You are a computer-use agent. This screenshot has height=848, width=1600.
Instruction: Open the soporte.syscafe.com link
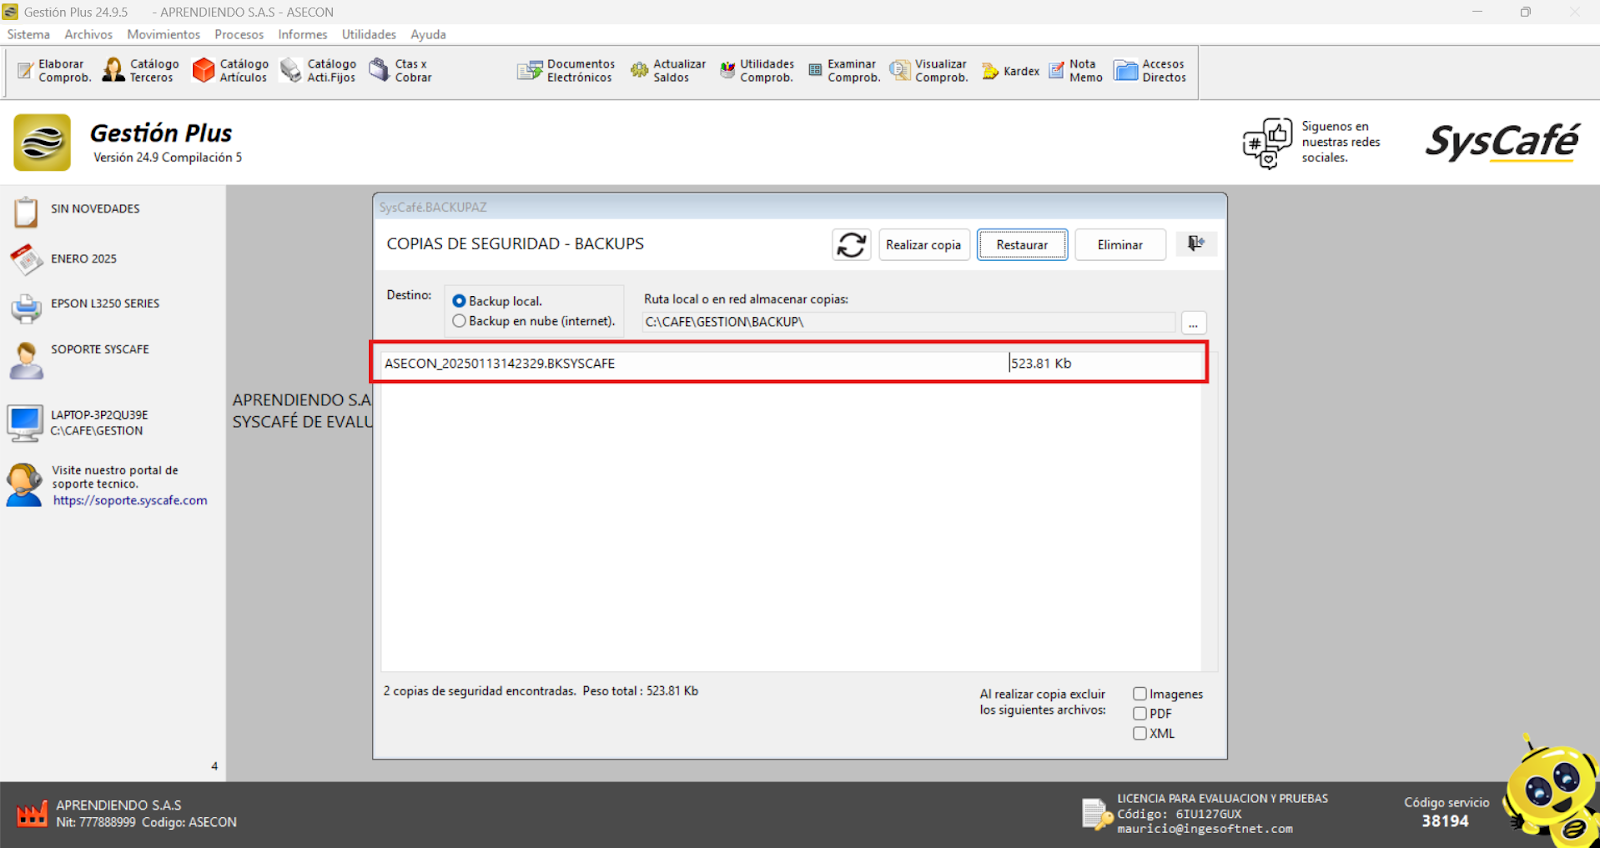click(x=130, y=501)
